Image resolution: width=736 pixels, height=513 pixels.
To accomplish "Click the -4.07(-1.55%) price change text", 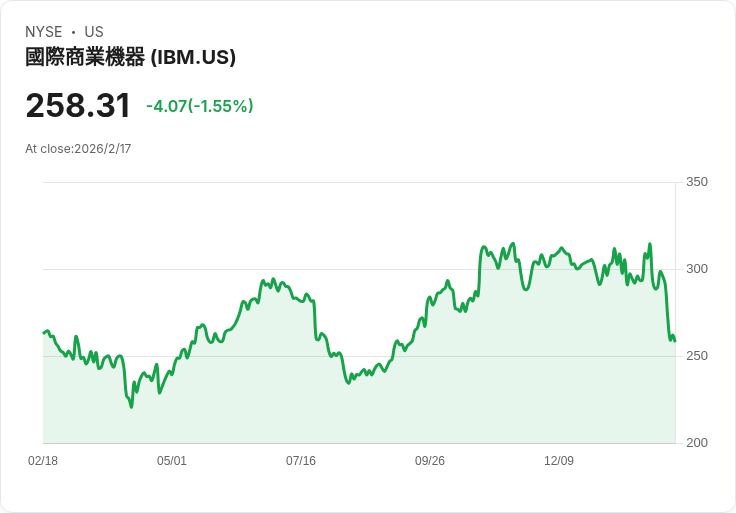I will coord(200,106).
